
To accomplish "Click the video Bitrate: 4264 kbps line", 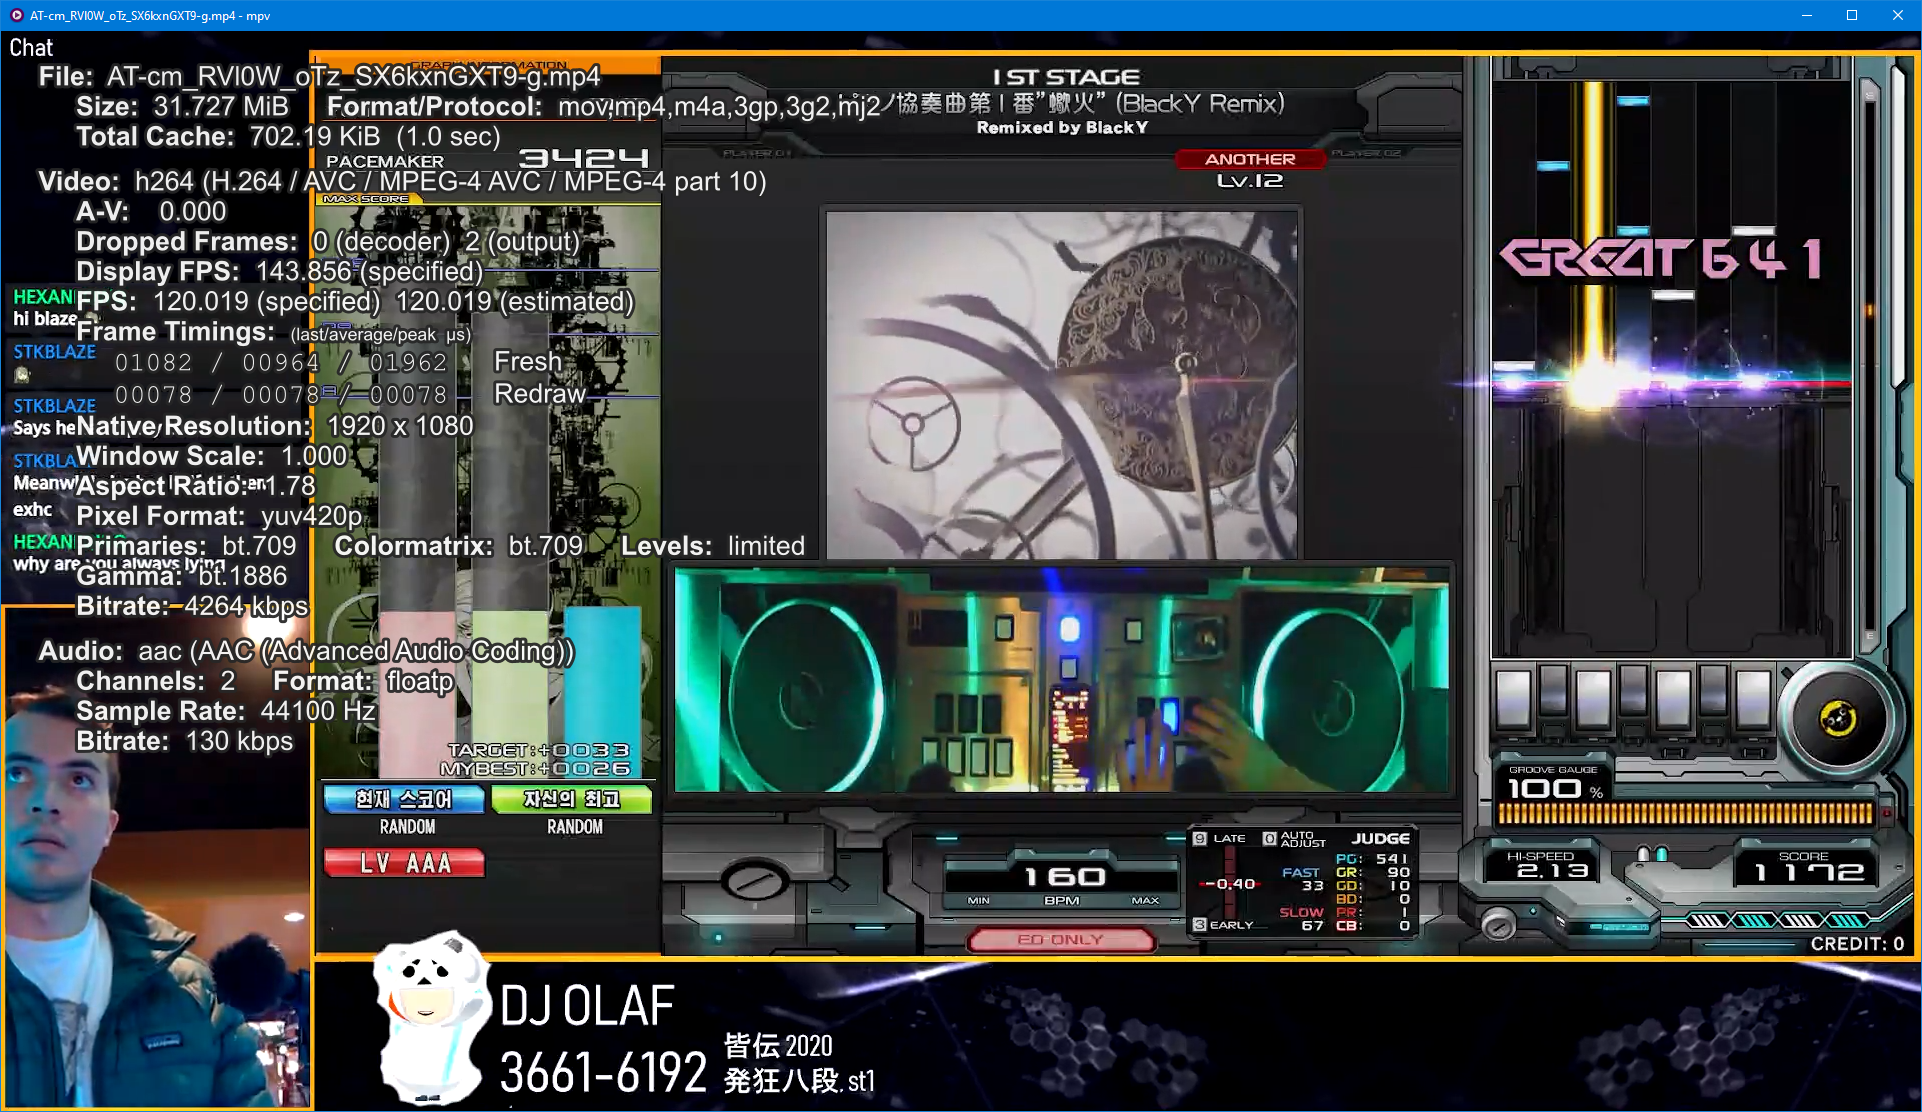I will click(x=192, y=606).
